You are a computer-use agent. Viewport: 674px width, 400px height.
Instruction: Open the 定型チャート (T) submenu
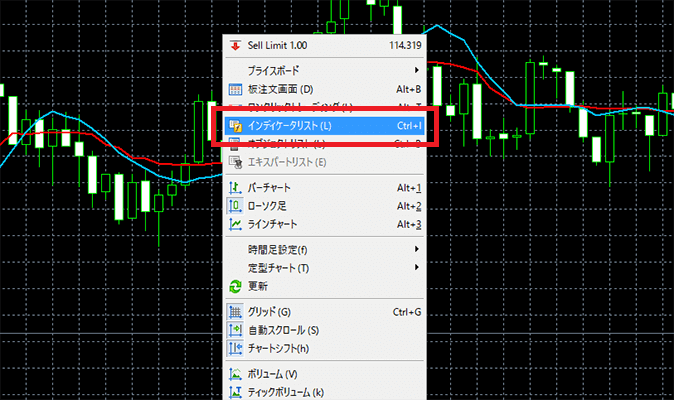(x=325, y=268)
